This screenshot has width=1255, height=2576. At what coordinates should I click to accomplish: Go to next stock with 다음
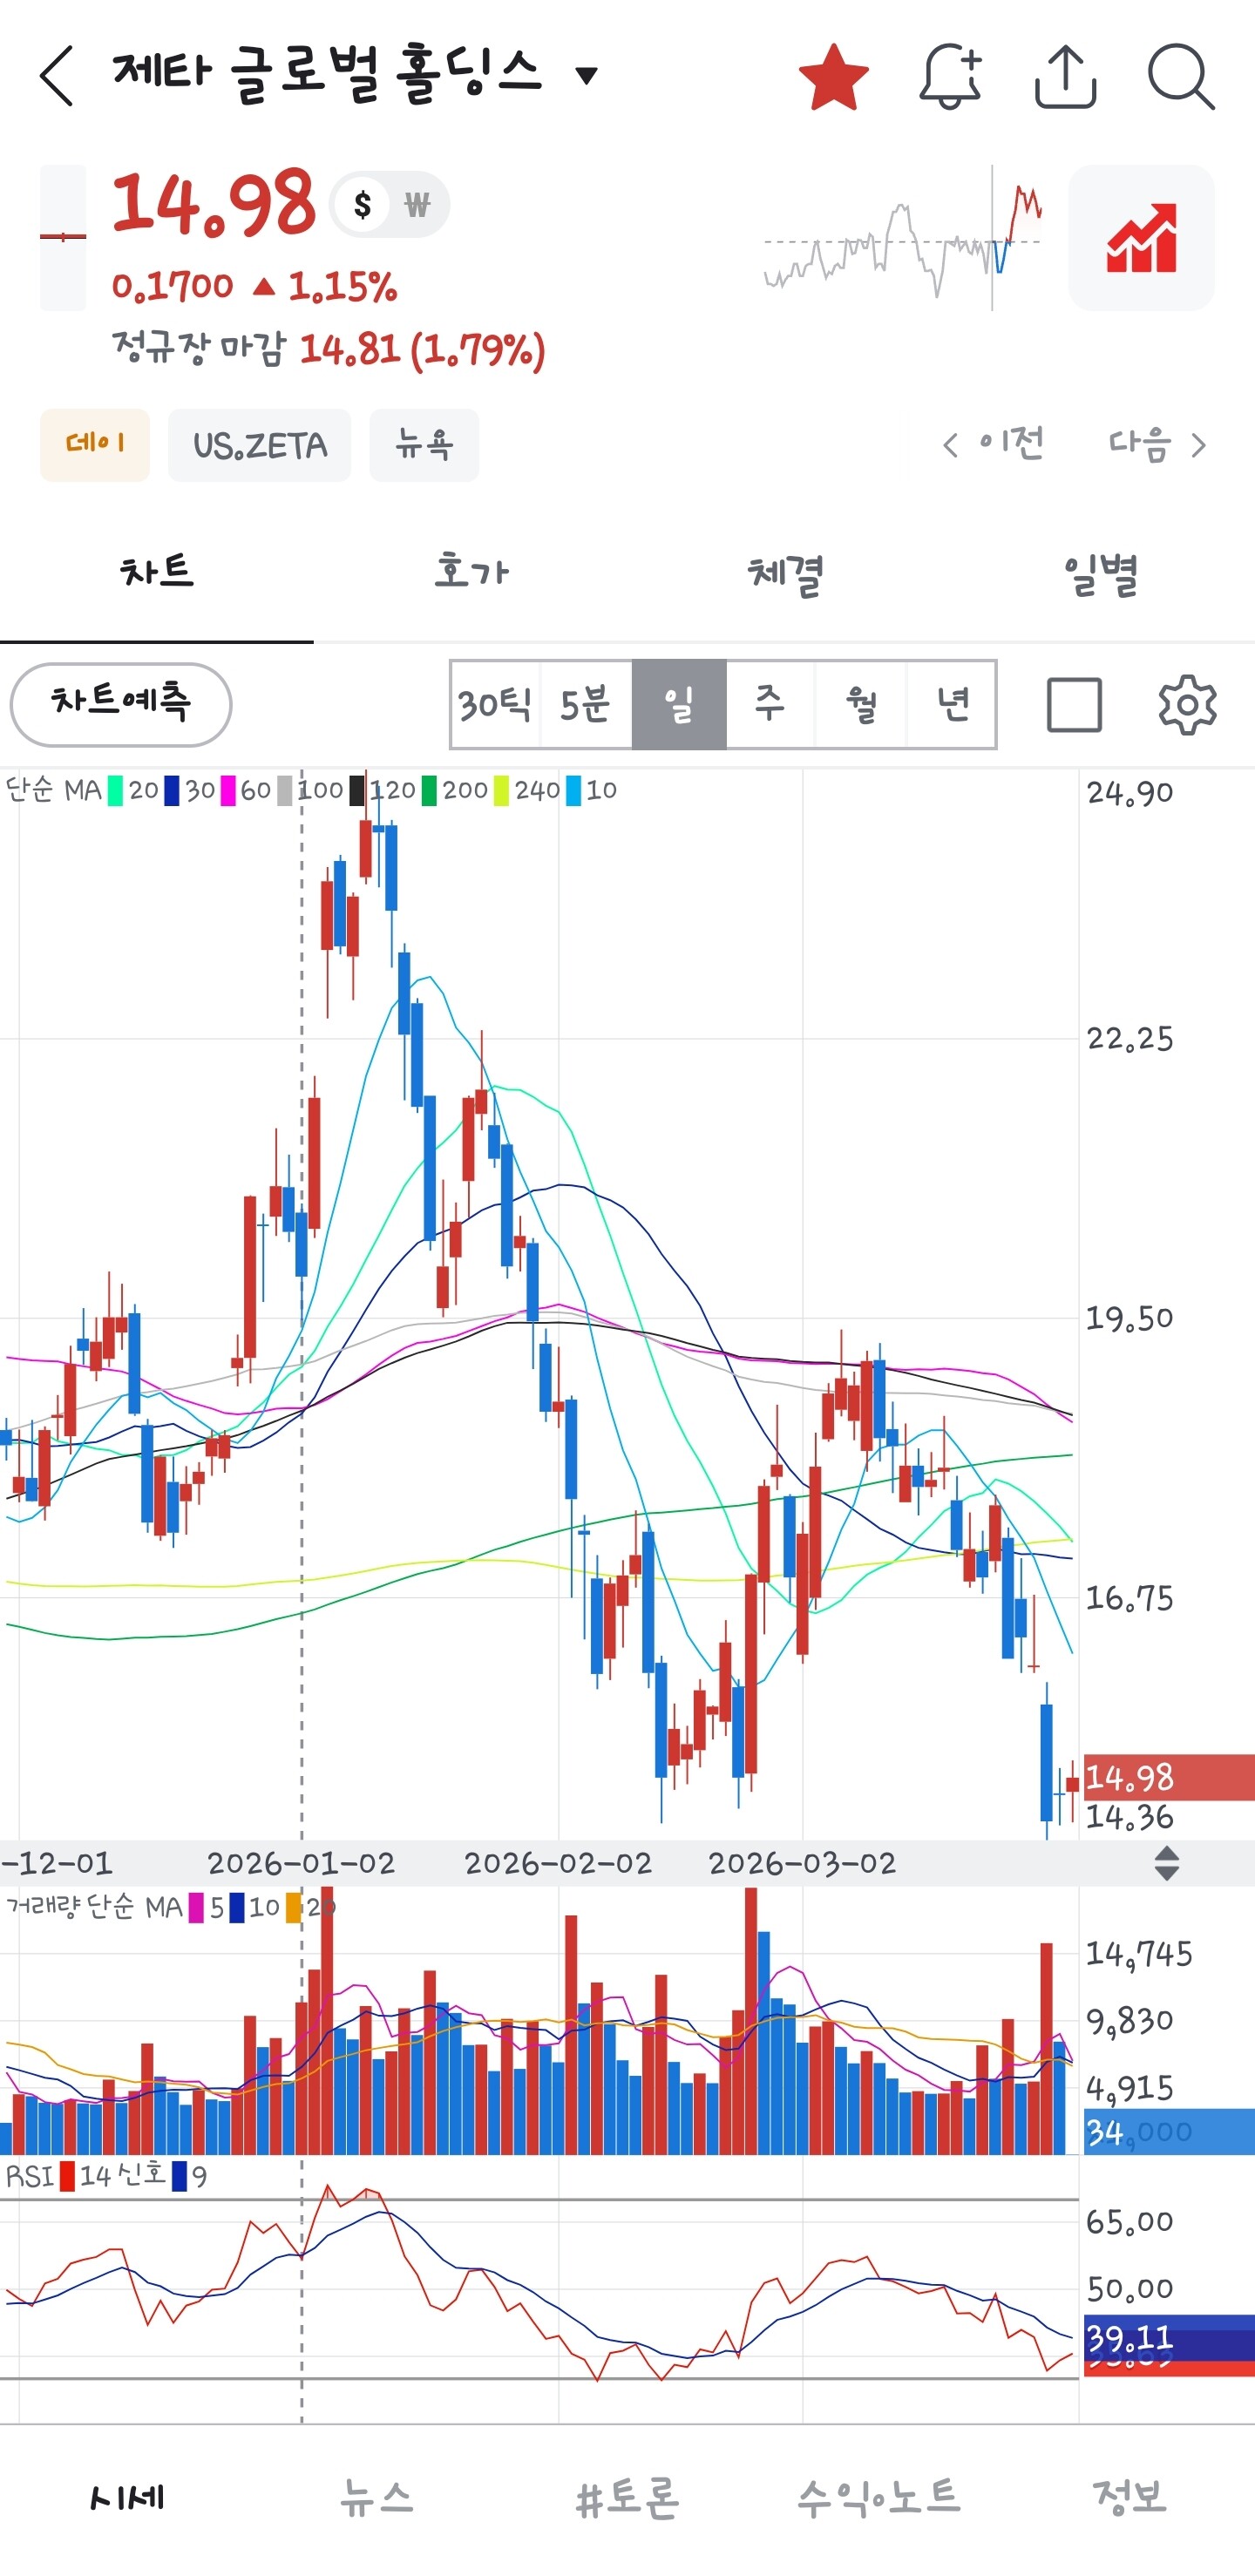click(1157, 444)
